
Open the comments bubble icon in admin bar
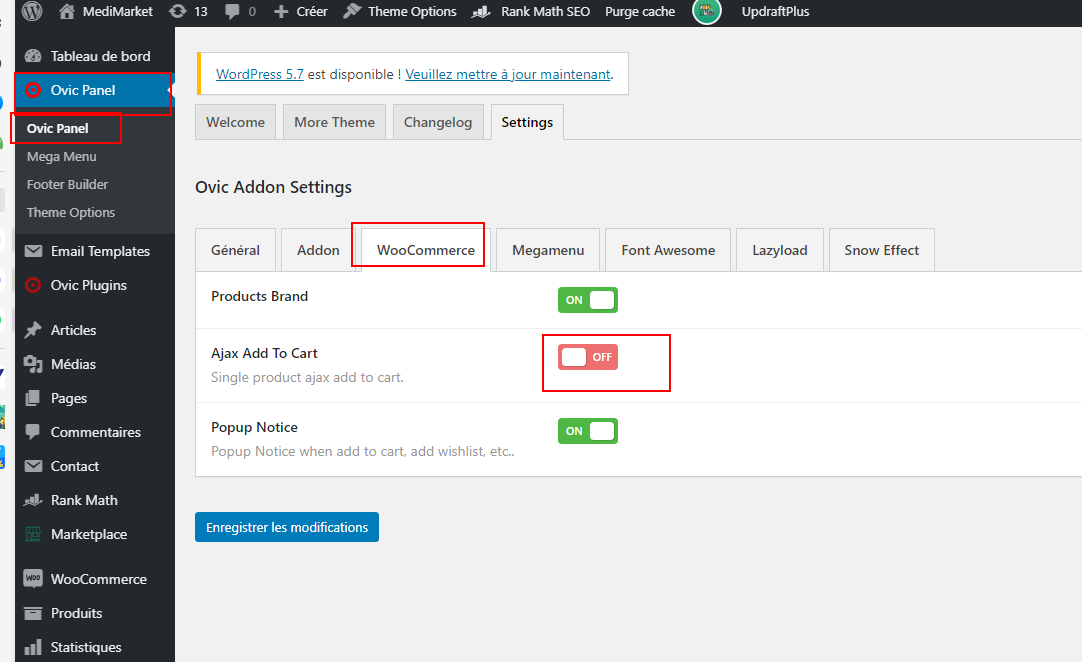pyautogui.click(x=233, y=11)
